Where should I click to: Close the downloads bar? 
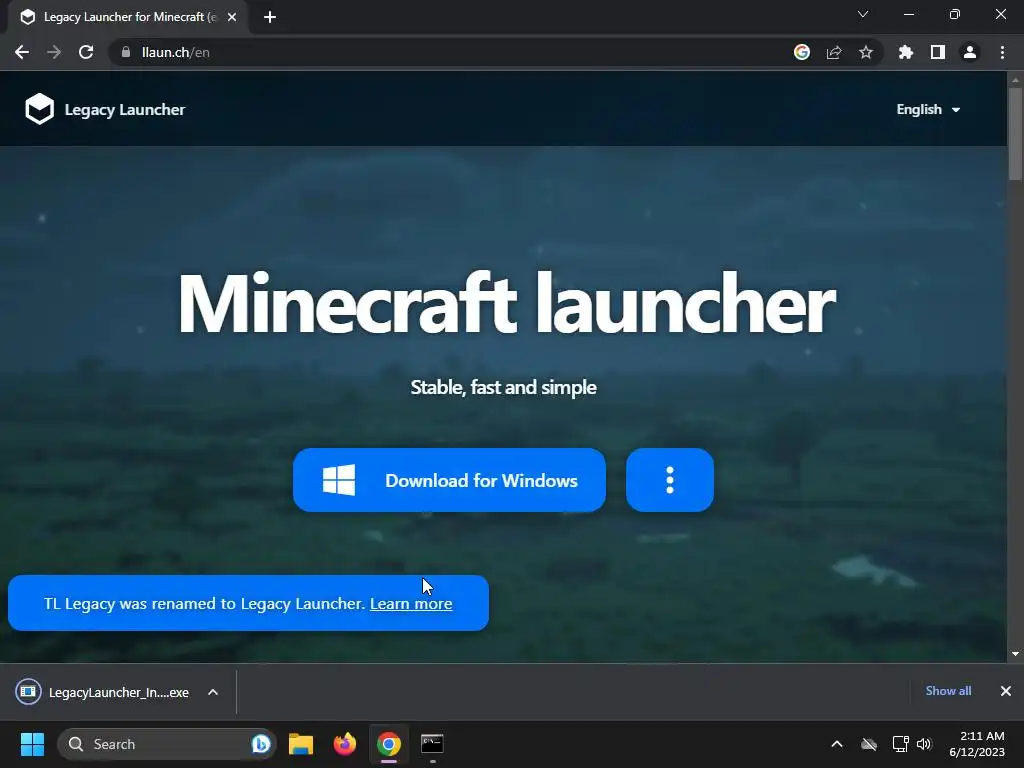pos(1006,691)
